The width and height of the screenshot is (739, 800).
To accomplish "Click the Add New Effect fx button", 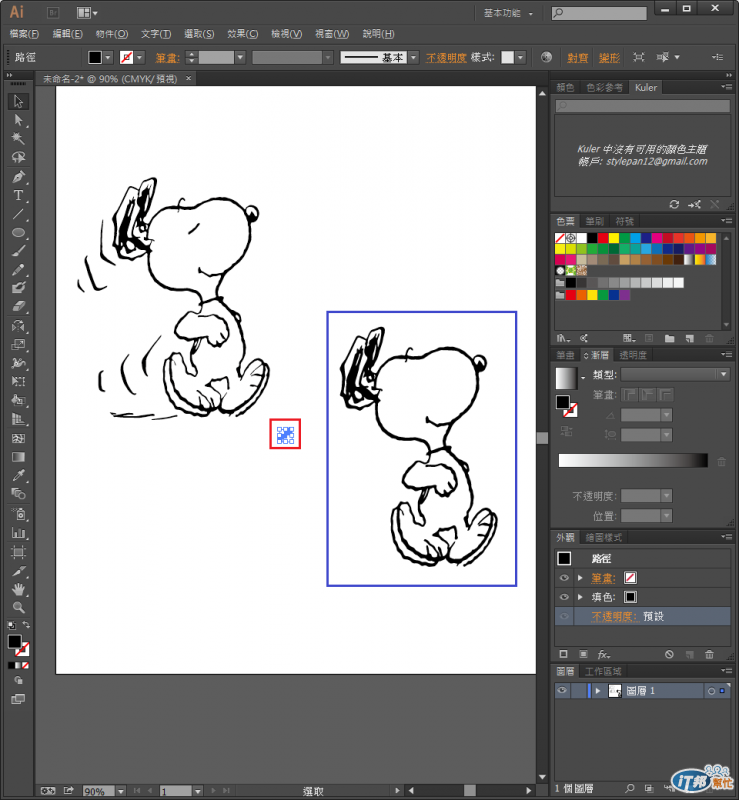I will click(x=604, y=654).
